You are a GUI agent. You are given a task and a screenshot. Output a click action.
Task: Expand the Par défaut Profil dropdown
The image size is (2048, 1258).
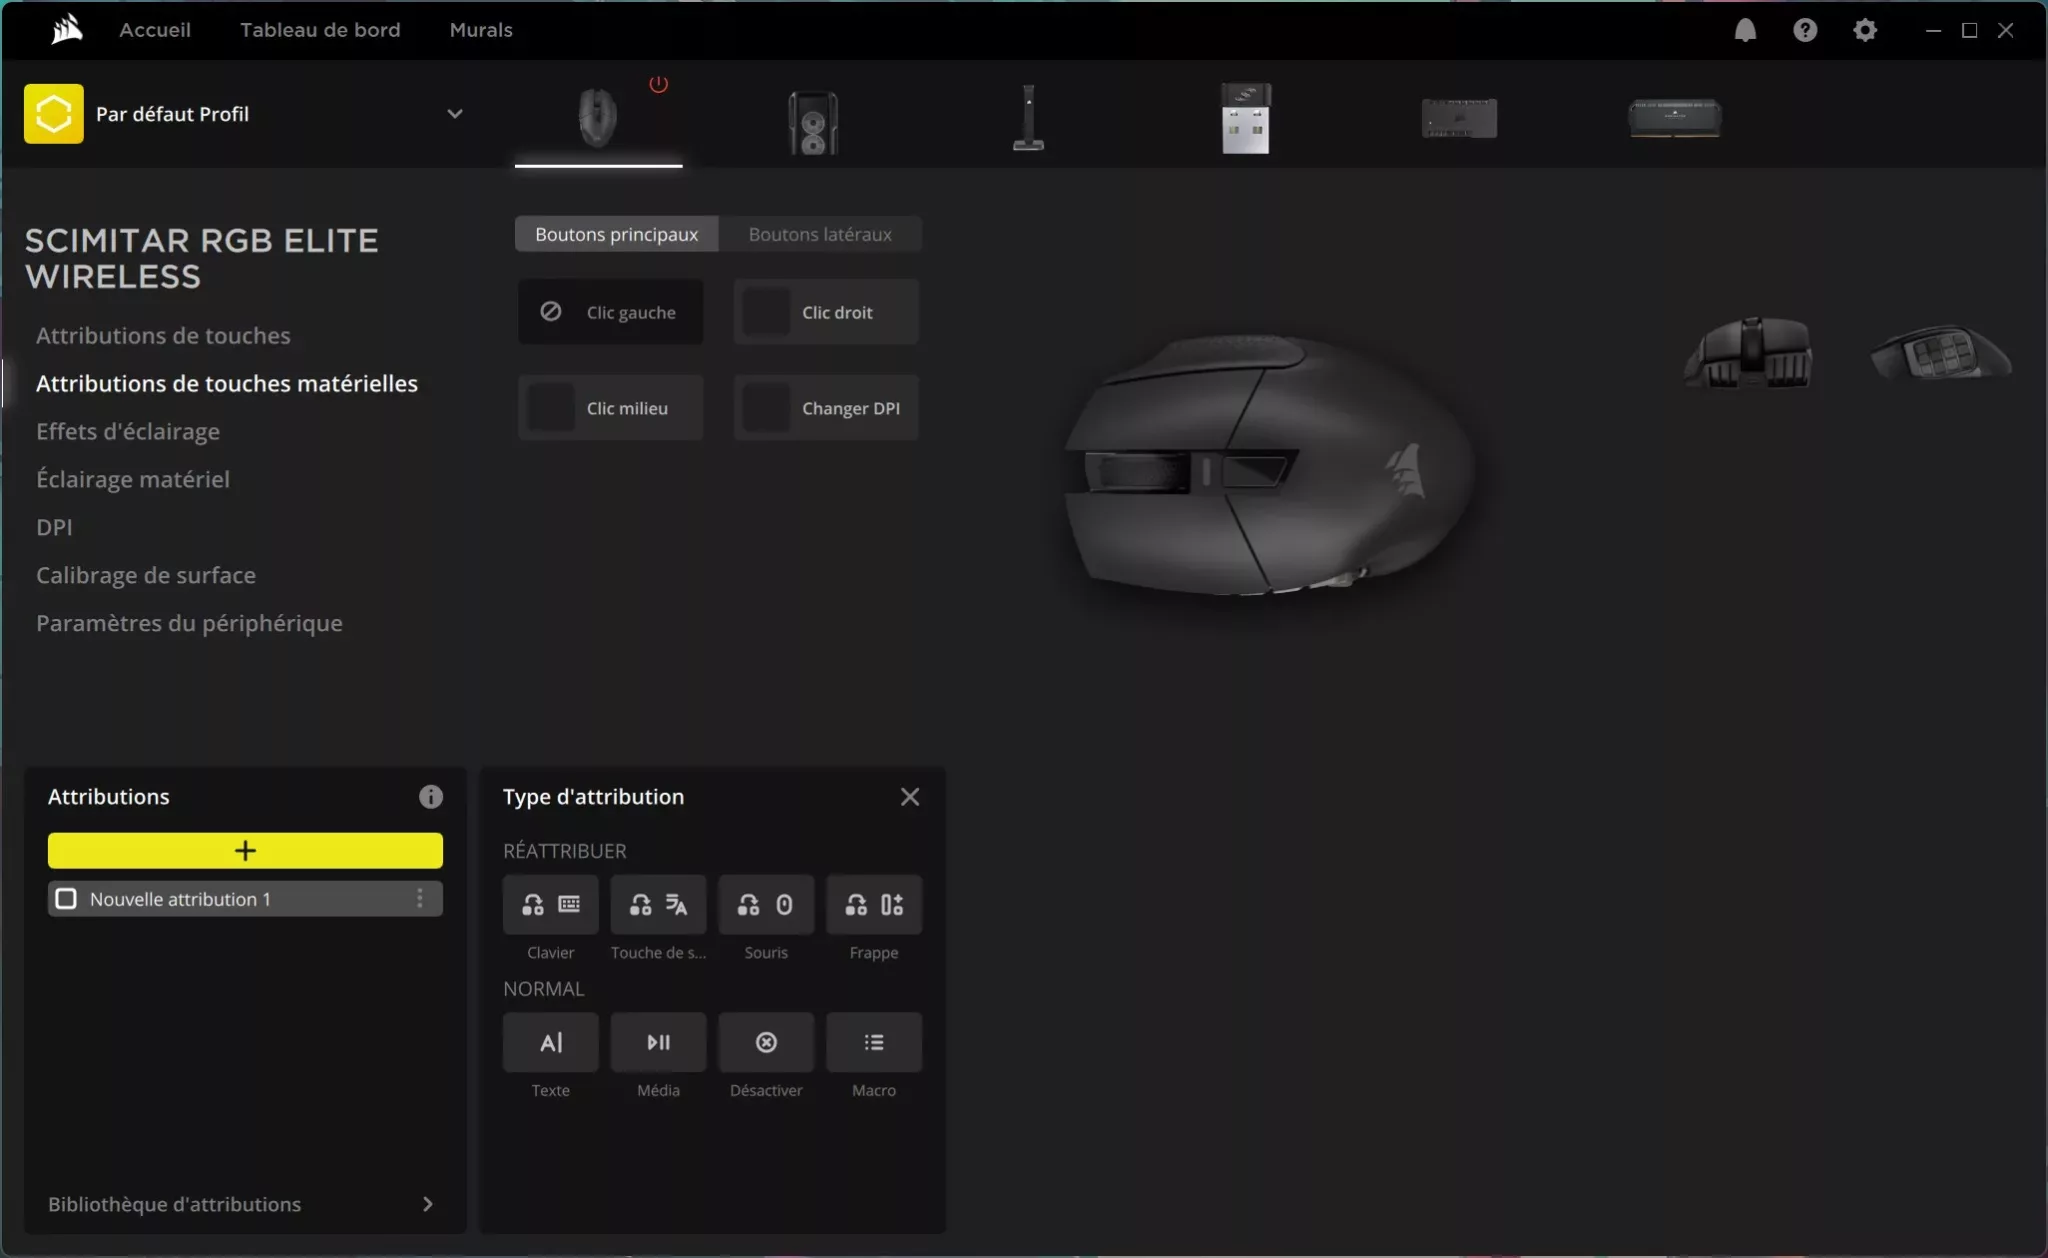point(455,113)
